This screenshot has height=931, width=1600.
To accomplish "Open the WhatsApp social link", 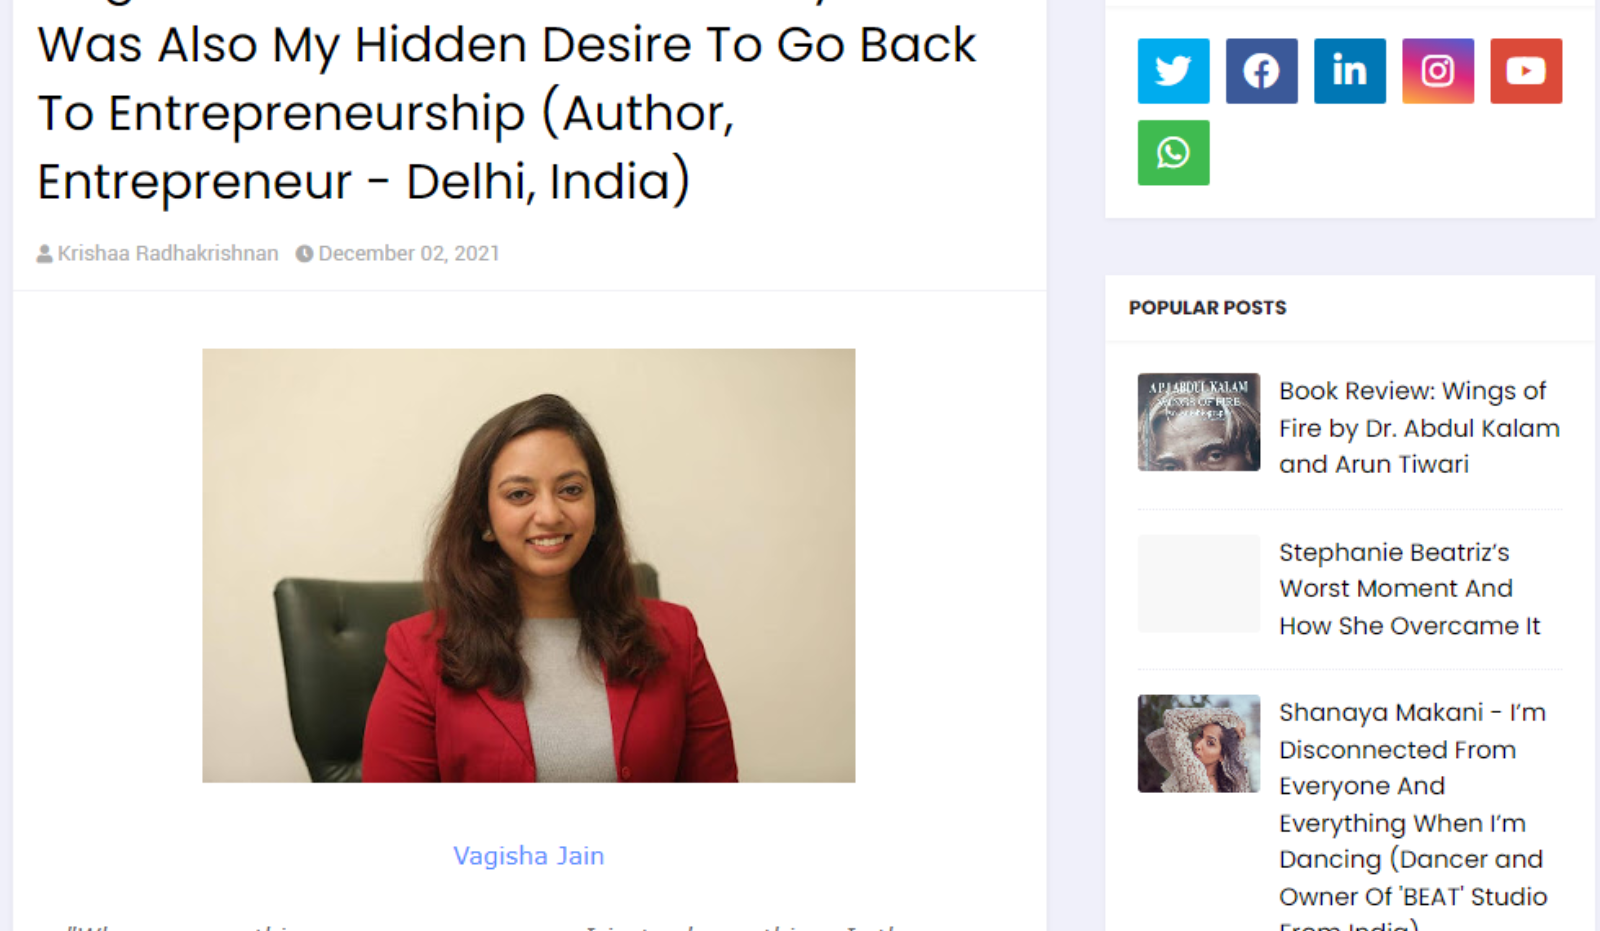I will (x=1173, y=153).
